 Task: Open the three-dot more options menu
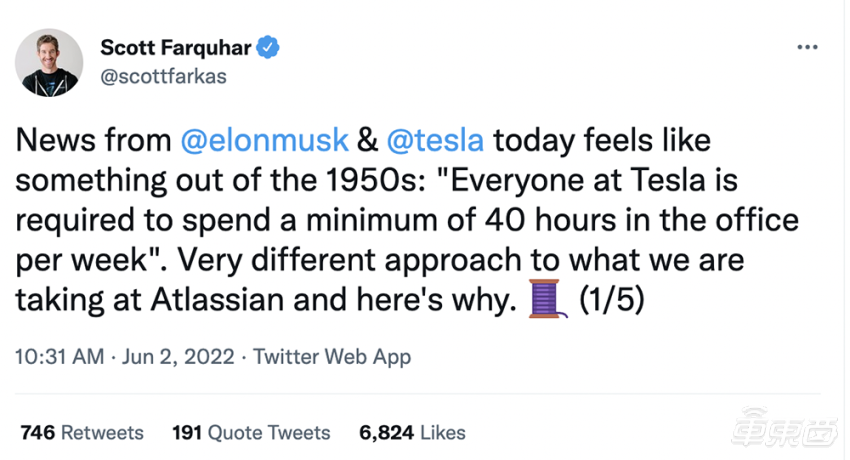(x=808, y=48)
